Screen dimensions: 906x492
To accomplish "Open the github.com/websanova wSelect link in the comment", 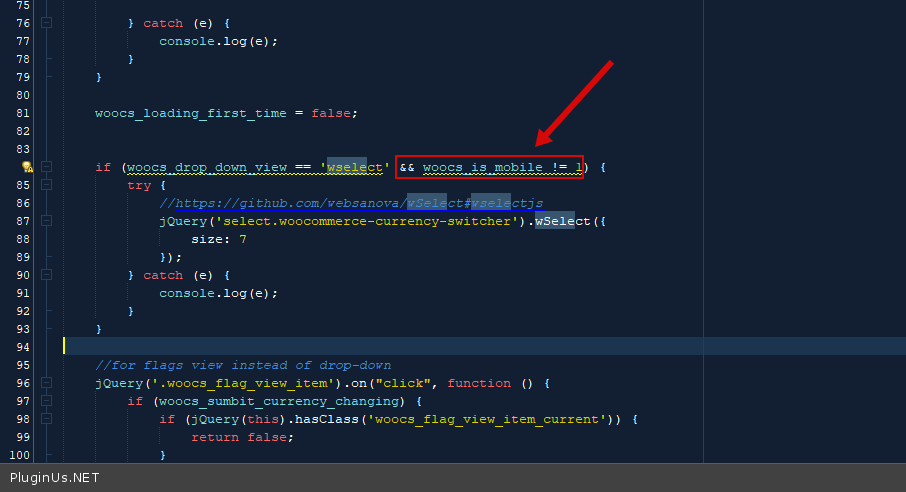I will point(359,203).
